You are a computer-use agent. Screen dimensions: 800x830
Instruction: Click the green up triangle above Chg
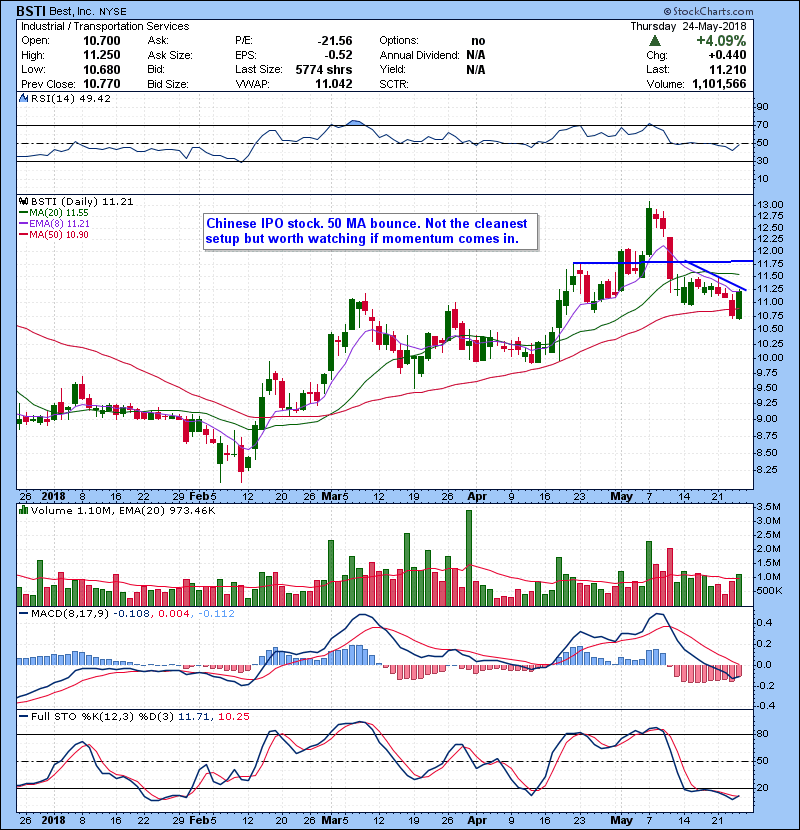[x=655, y=41]
